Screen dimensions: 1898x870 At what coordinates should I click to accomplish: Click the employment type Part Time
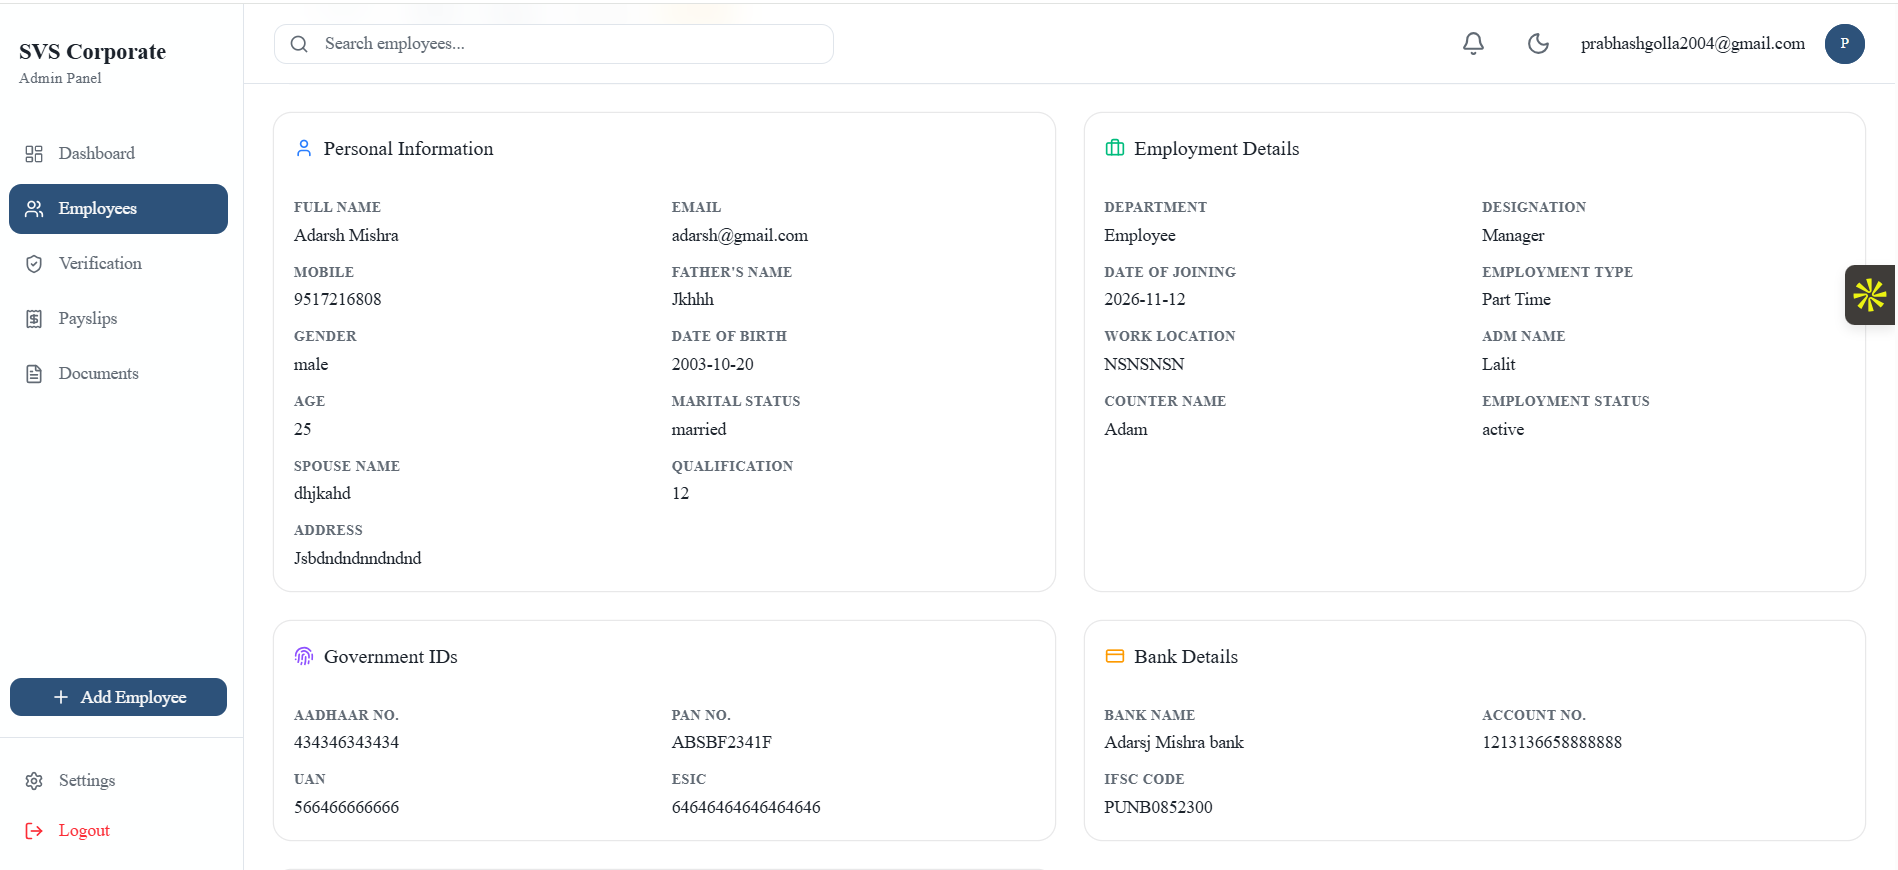[x=1516, y=300]
